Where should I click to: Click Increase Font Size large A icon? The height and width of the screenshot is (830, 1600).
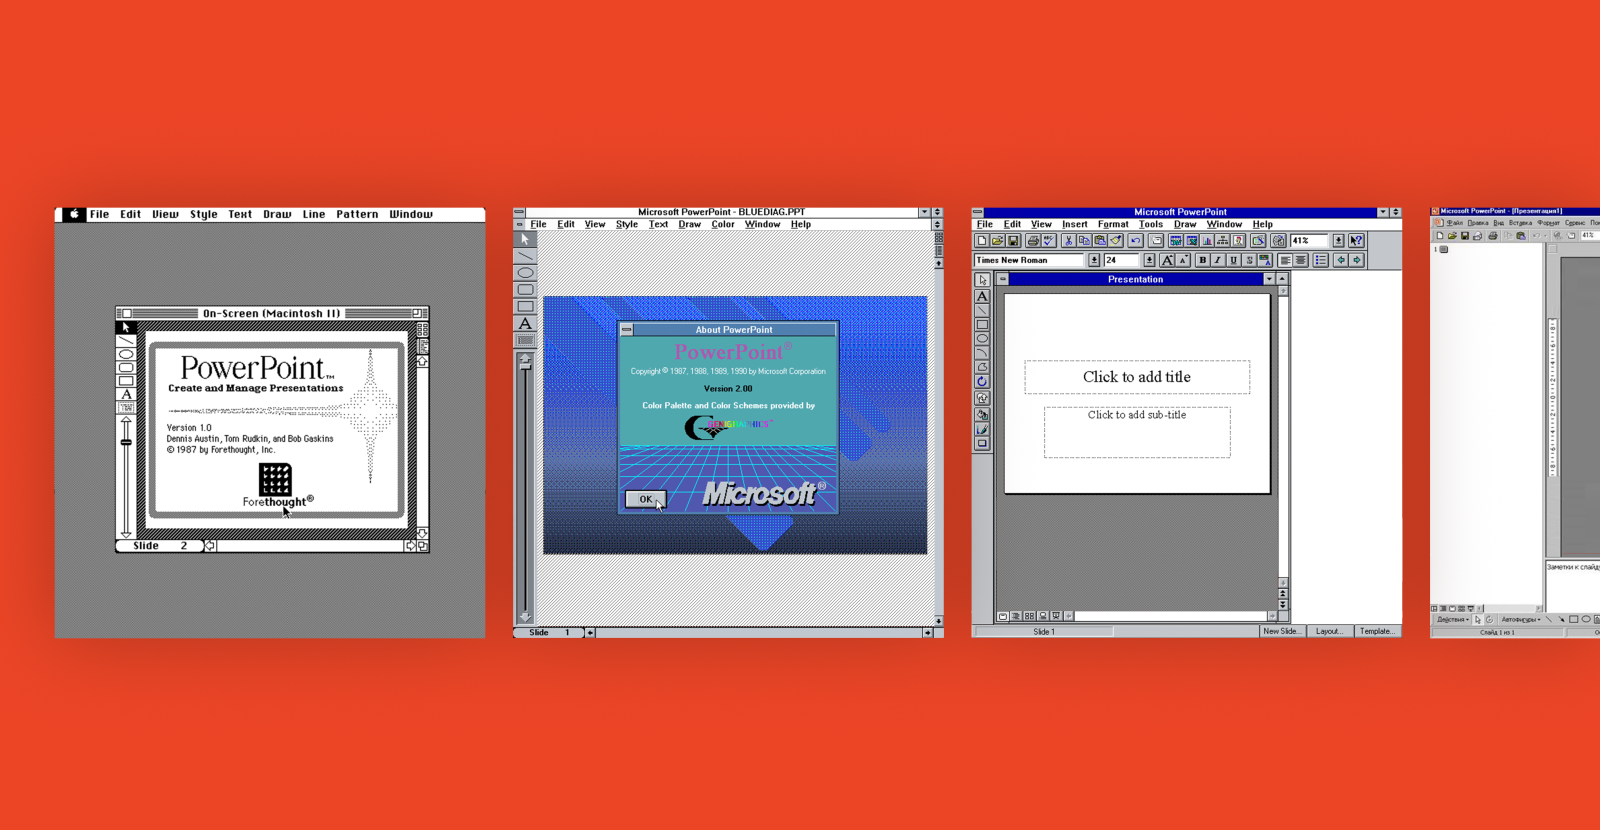1167,260
